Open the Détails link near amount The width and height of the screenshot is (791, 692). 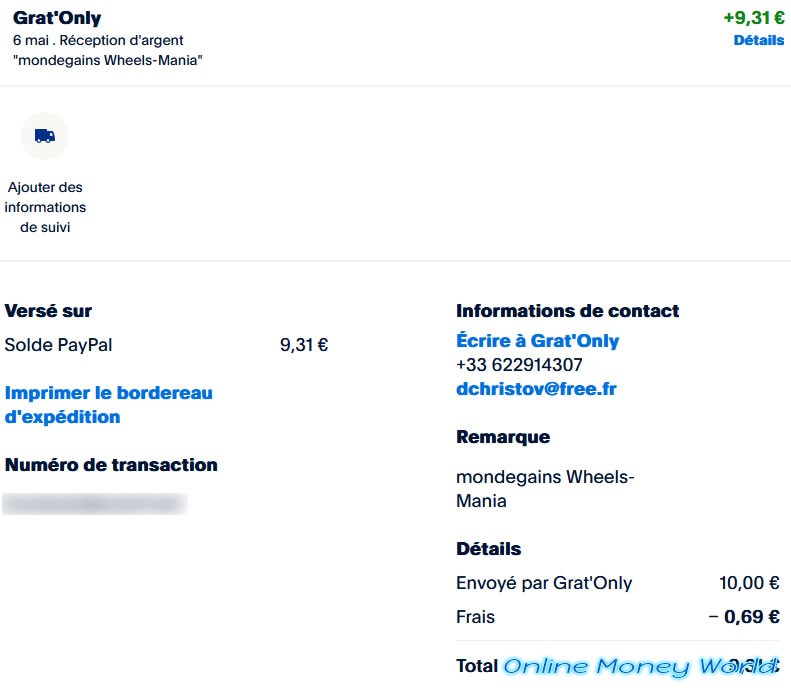(x=759, y=40)
